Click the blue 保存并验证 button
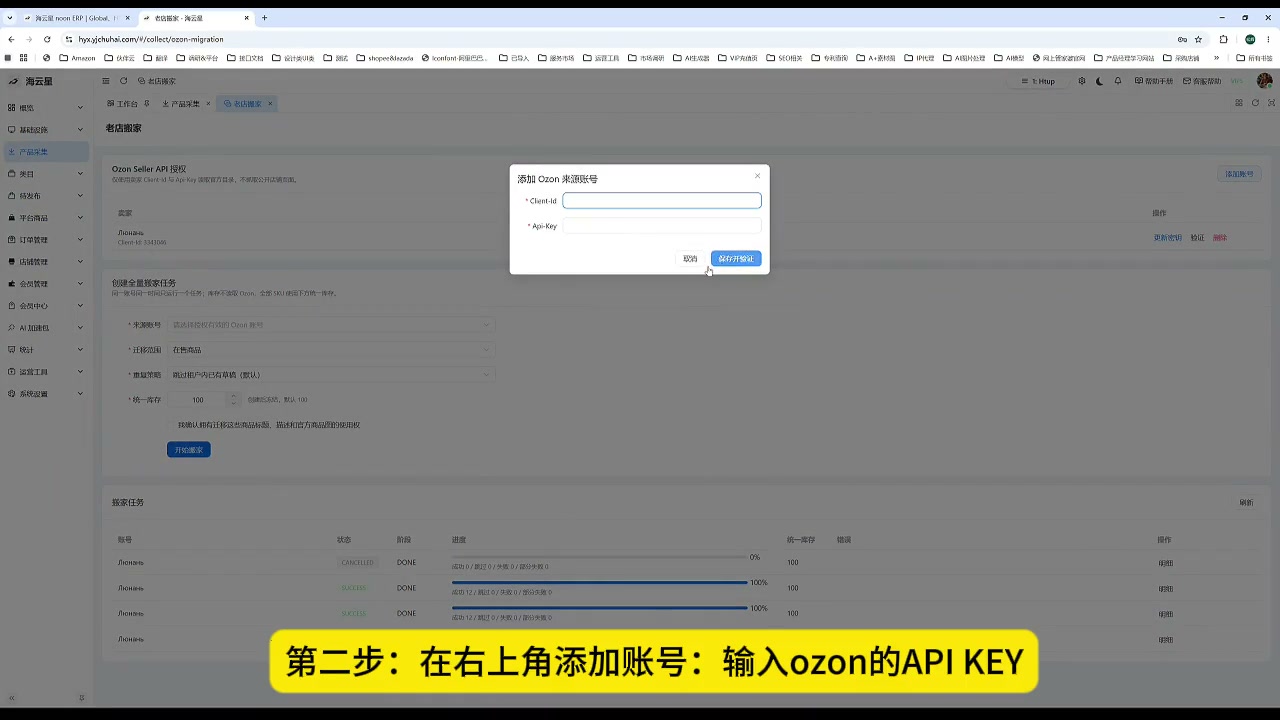Viewport: 1280px width, 720px height. point(736,259)
